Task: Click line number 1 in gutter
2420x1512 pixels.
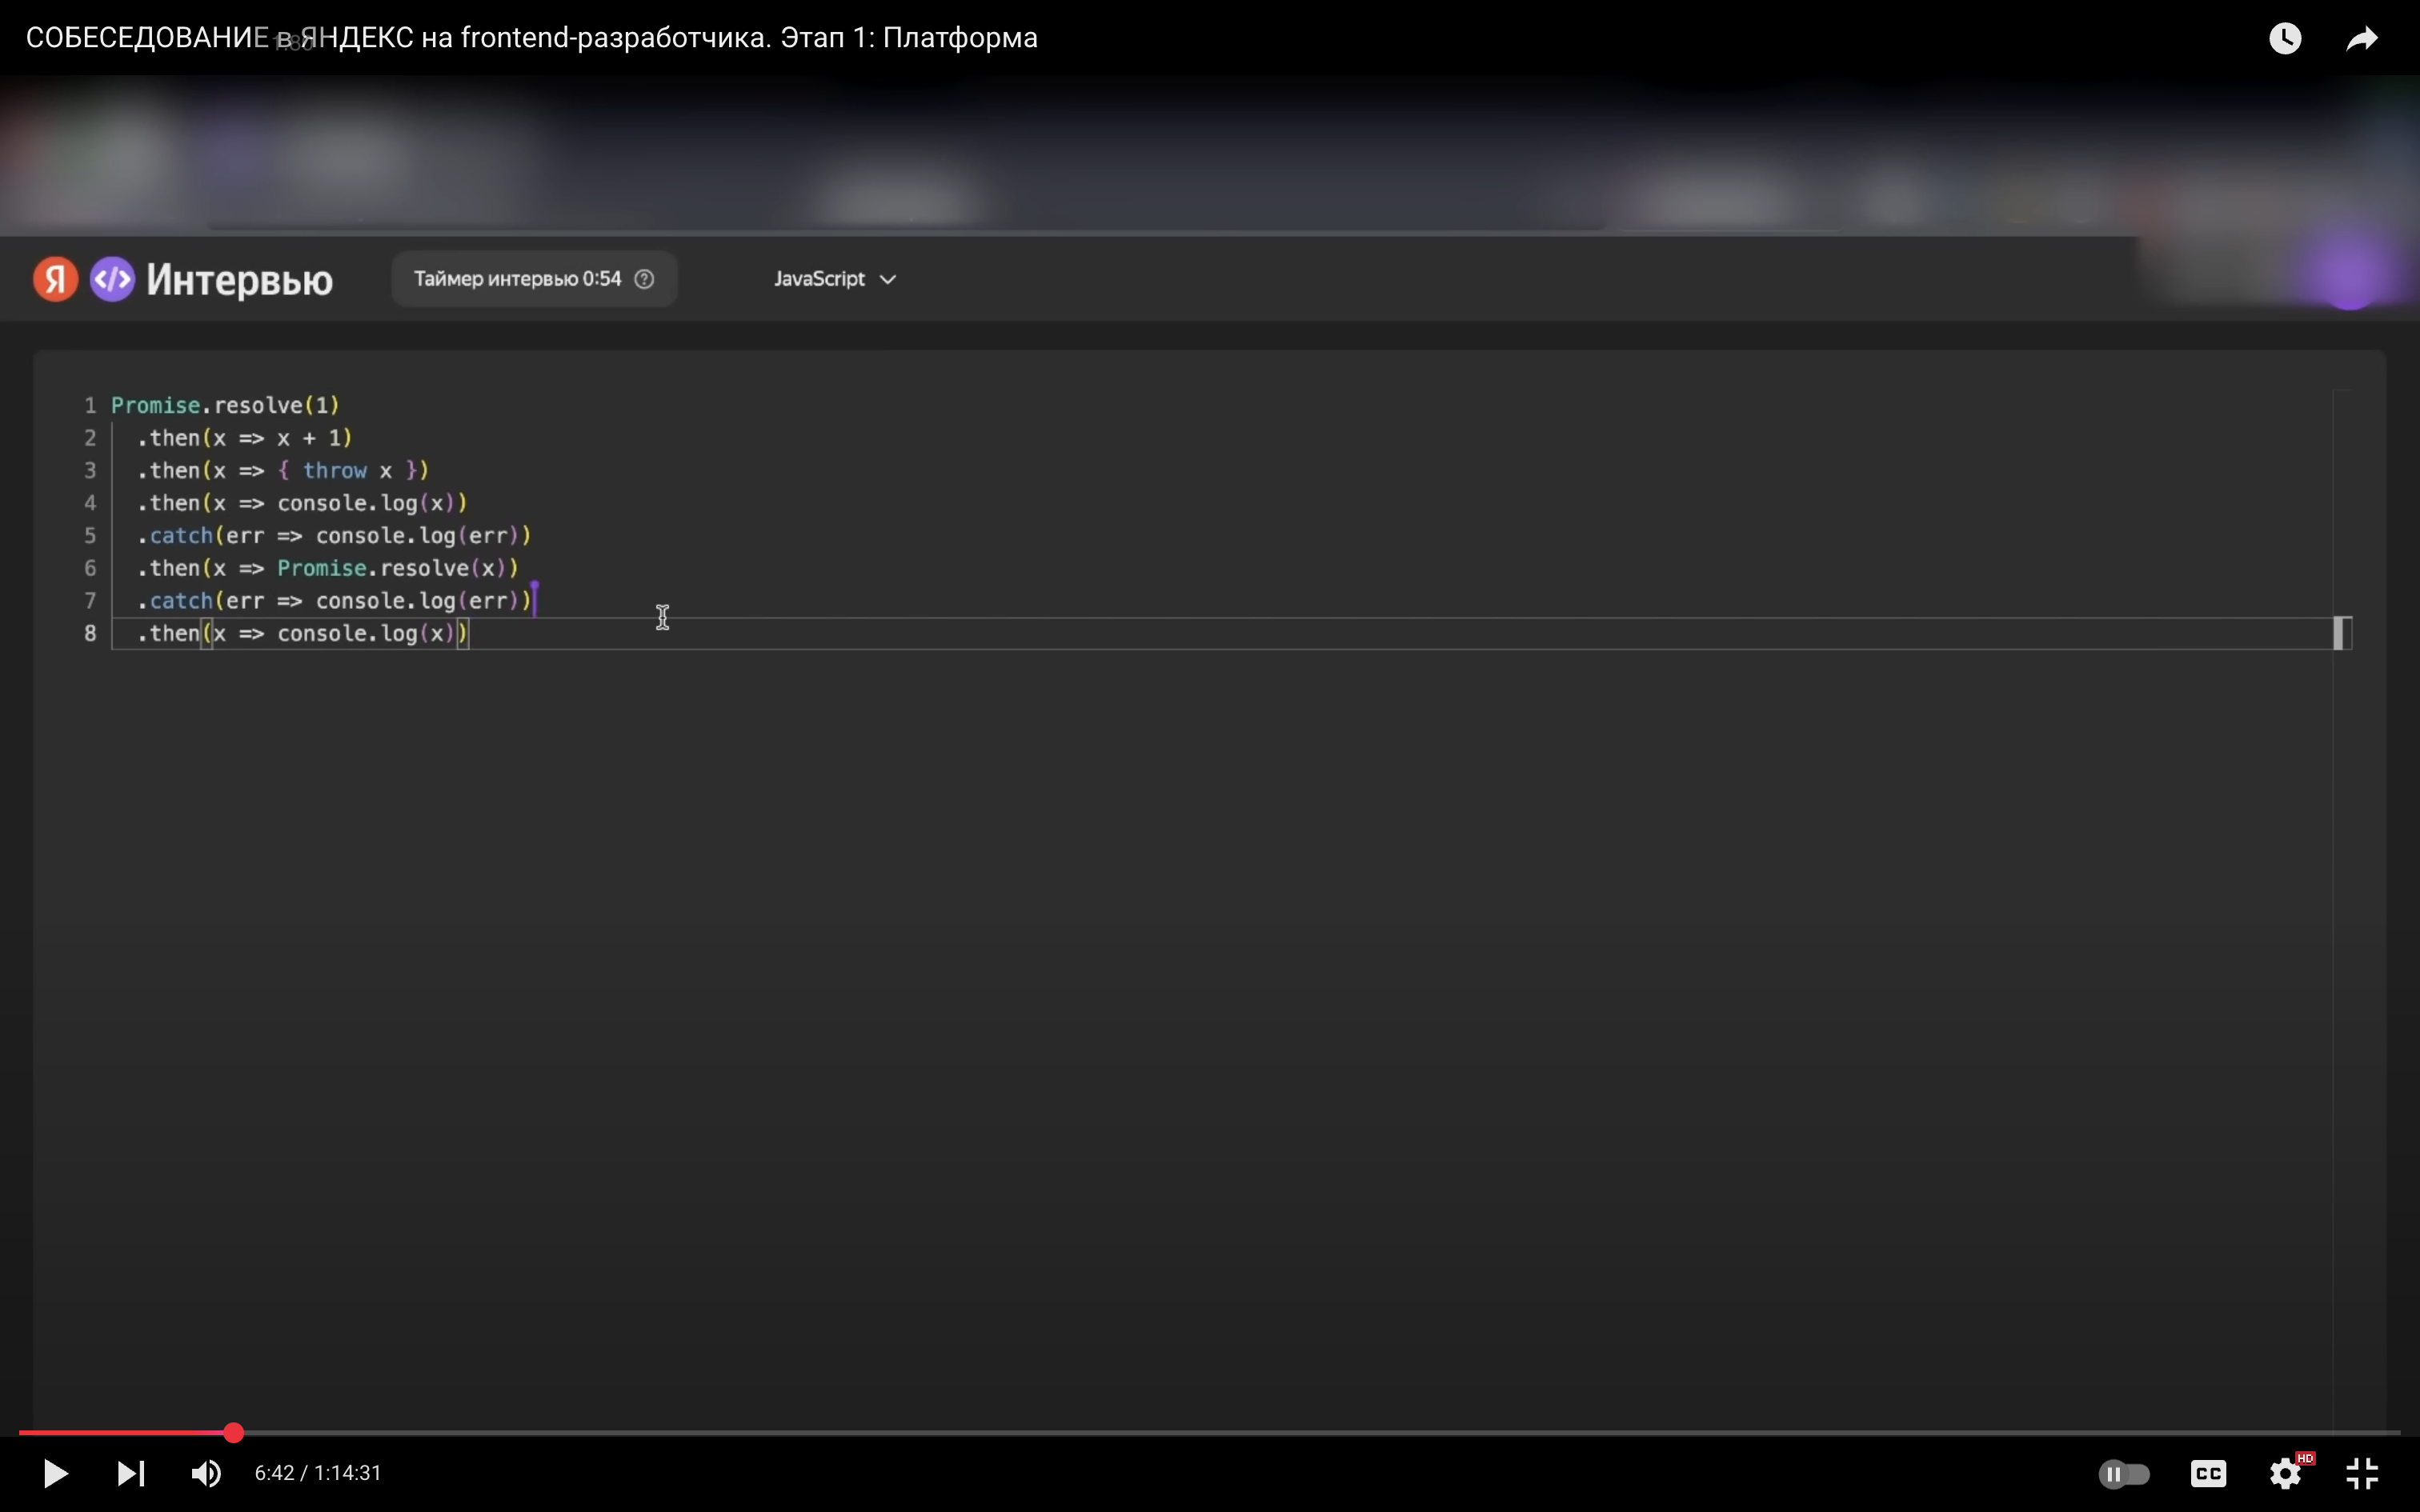Action: [90, 405]
